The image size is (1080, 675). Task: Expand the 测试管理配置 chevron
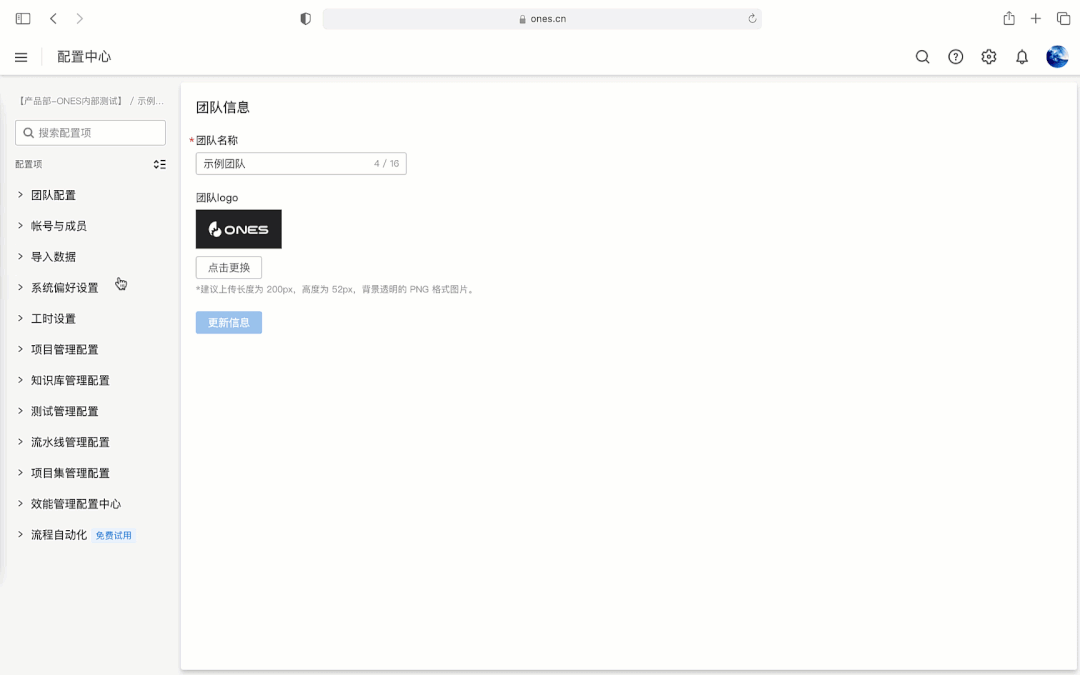click(x=20, y=411)
